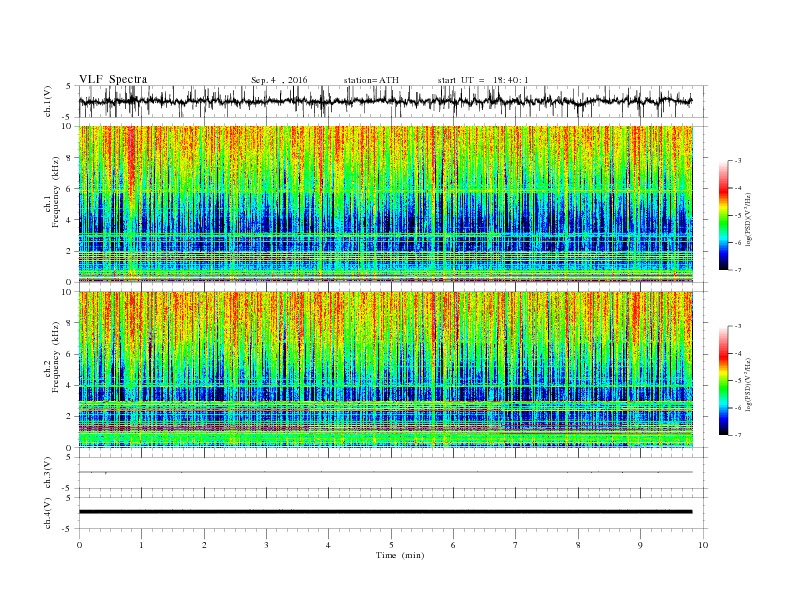Click the ch.1 voltage waveform trace

point(385,101)
